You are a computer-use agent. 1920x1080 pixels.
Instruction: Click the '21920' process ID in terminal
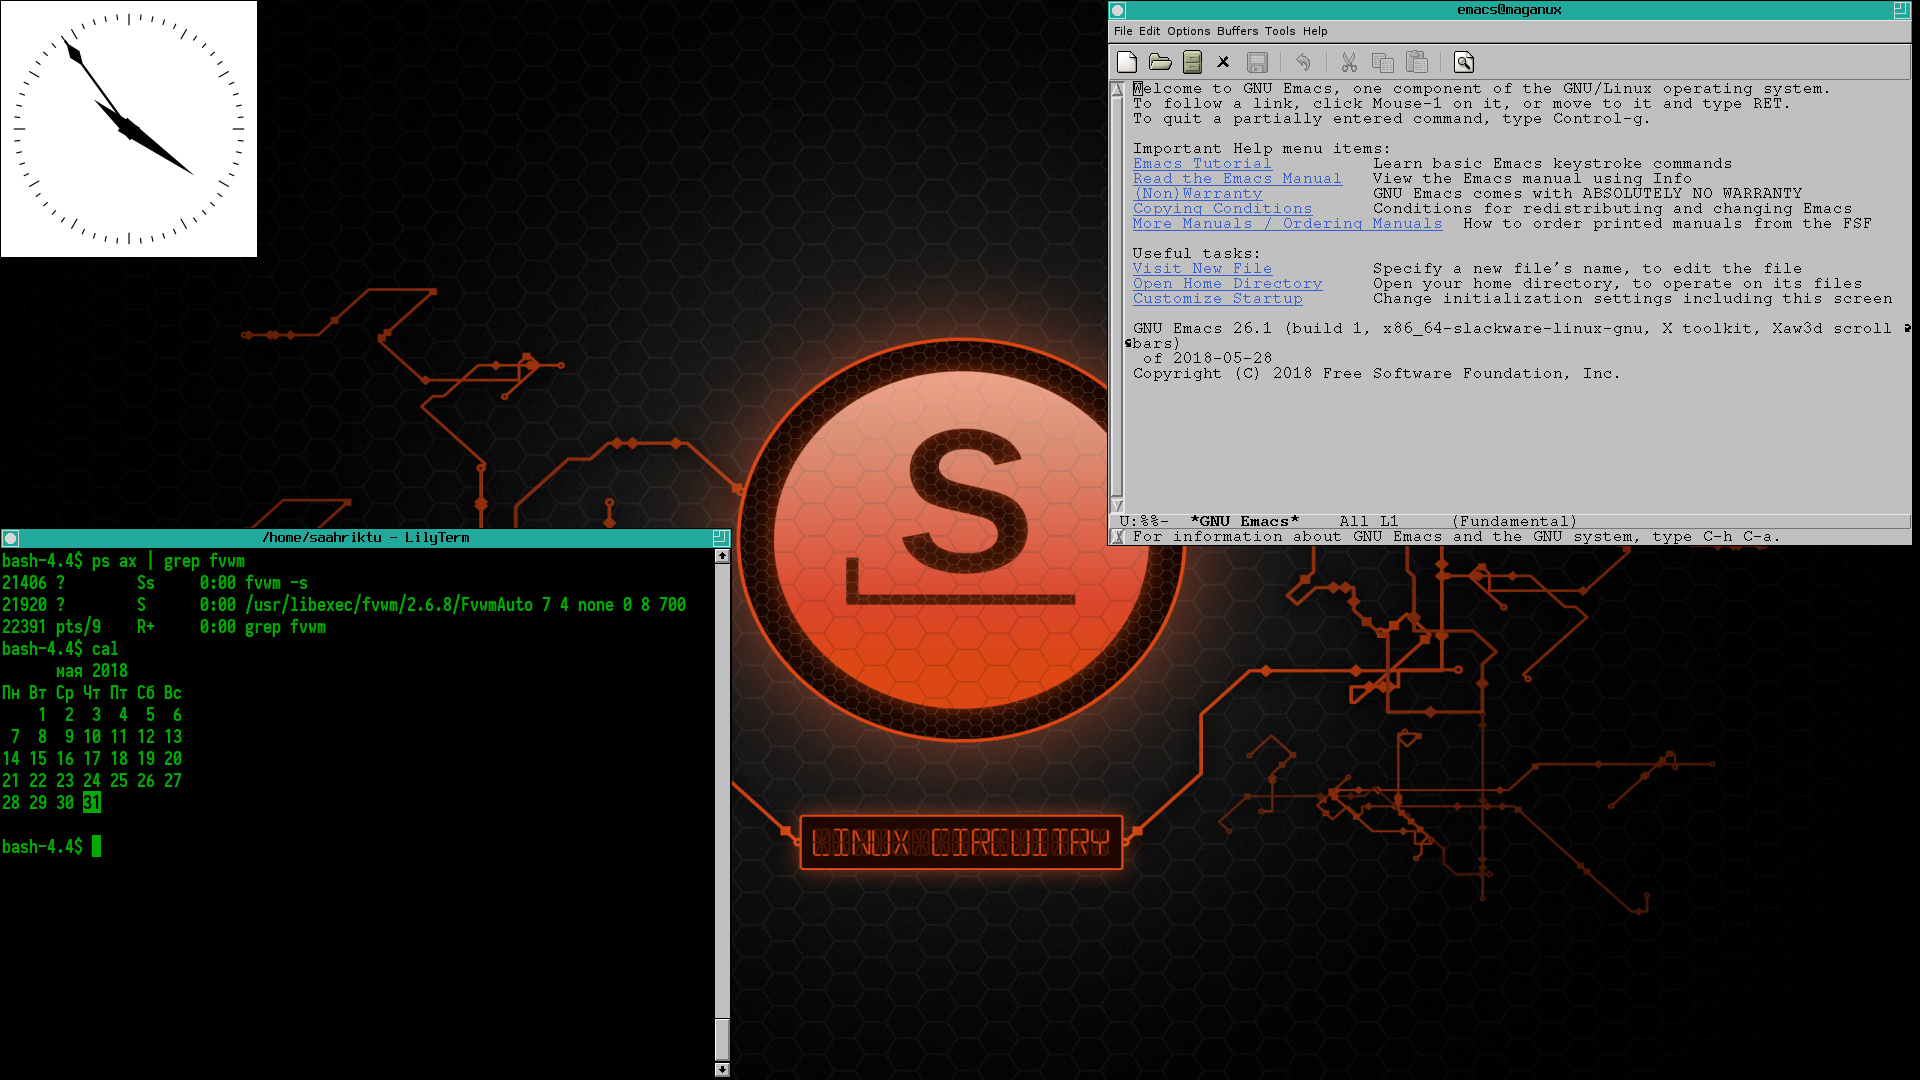[x=24, y=605]
